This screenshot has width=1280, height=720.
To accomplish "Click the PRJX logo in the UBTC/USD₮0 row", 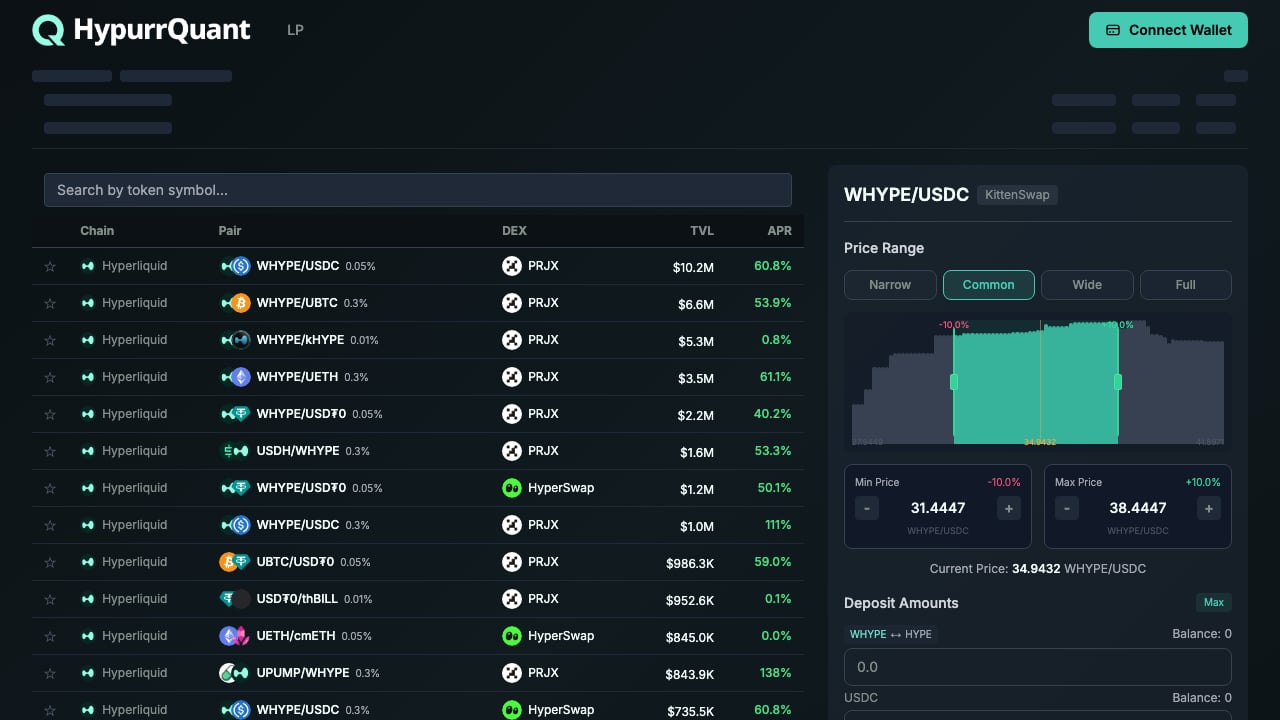I will click(512, 562).
